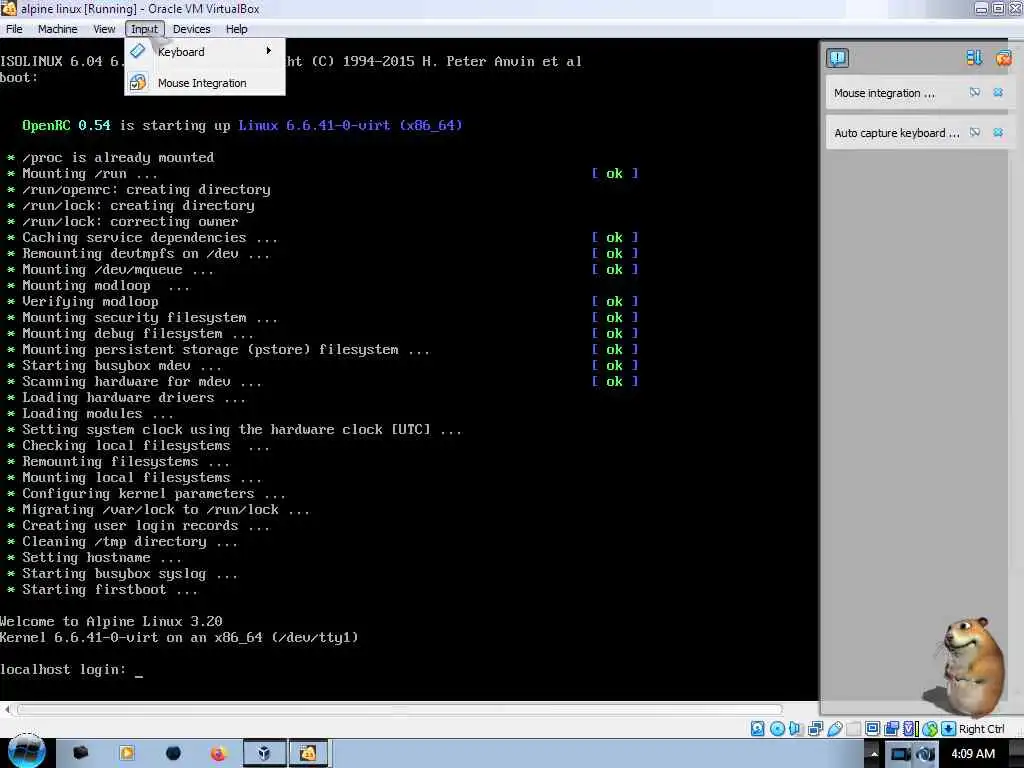1024x768 pixels.
Task: Click the Auto capture keyboard notification text
Action: point(897,133)
